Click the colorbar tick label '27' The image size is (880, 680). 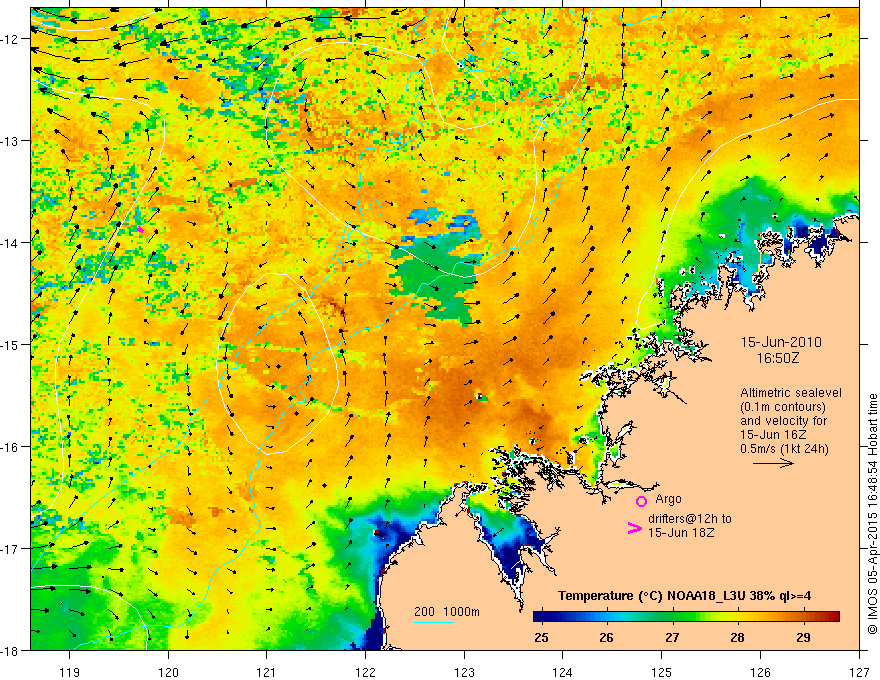(x=672, y=637)
